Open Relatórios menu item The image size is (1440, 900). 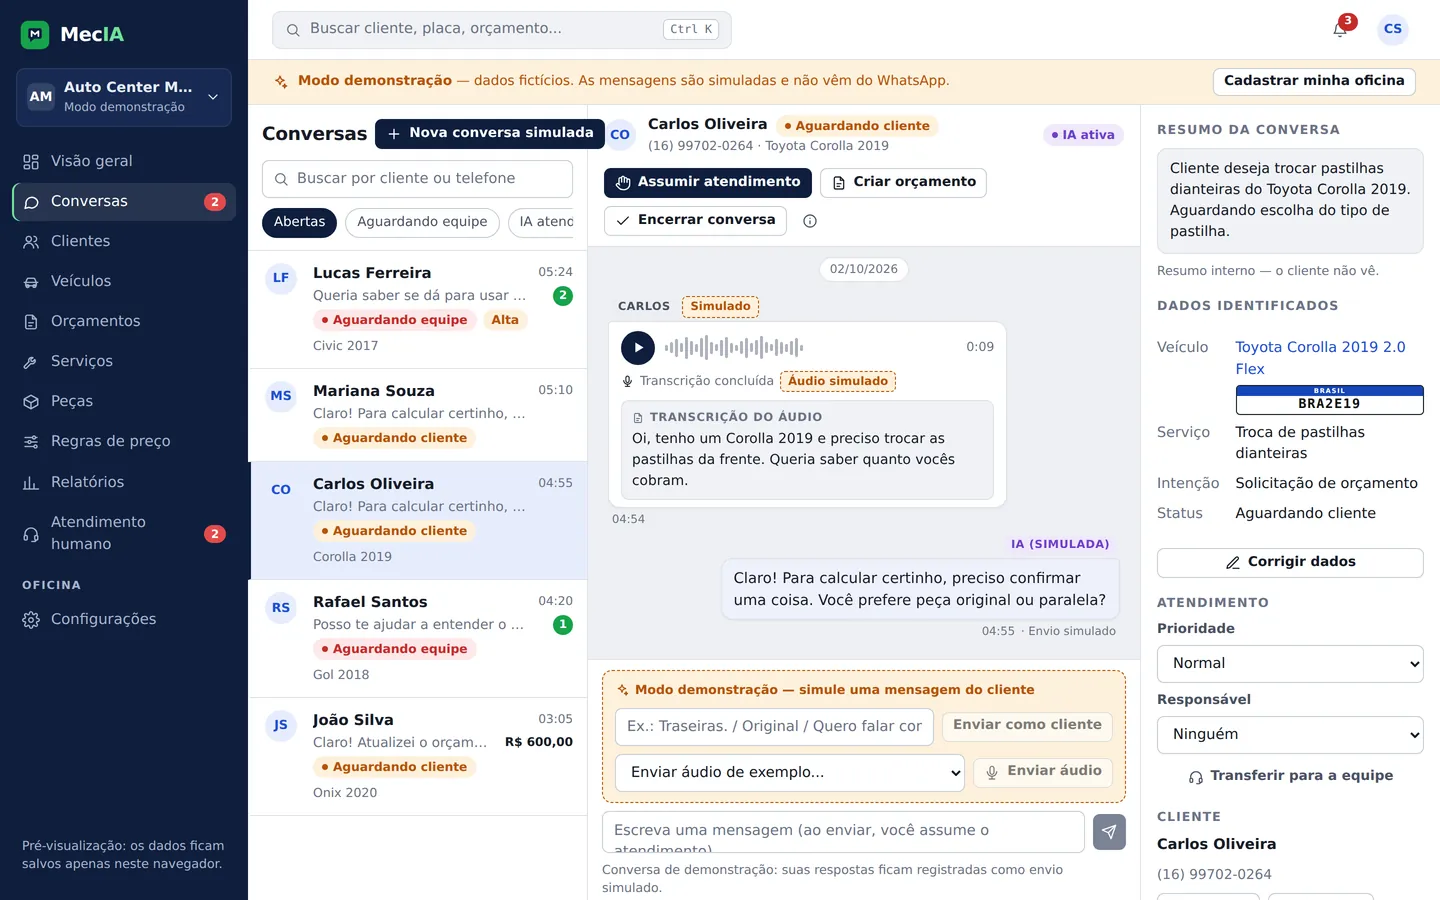tap(124, 482)
